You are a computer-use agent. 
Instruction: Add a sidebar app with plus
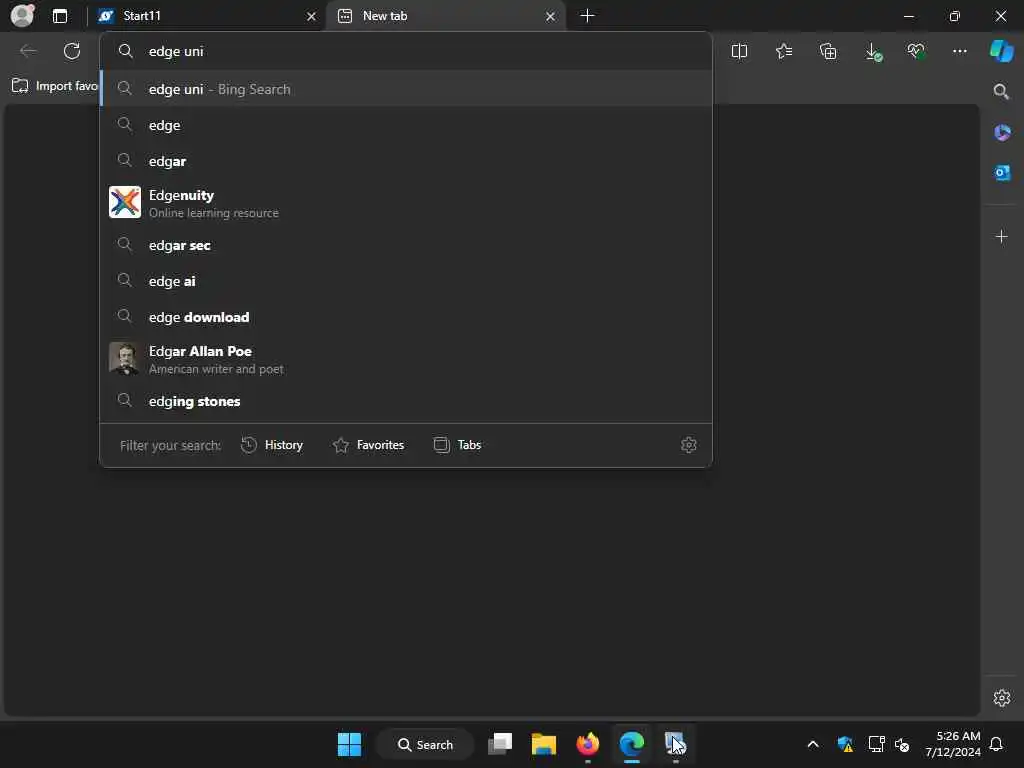click(1001, 236)
